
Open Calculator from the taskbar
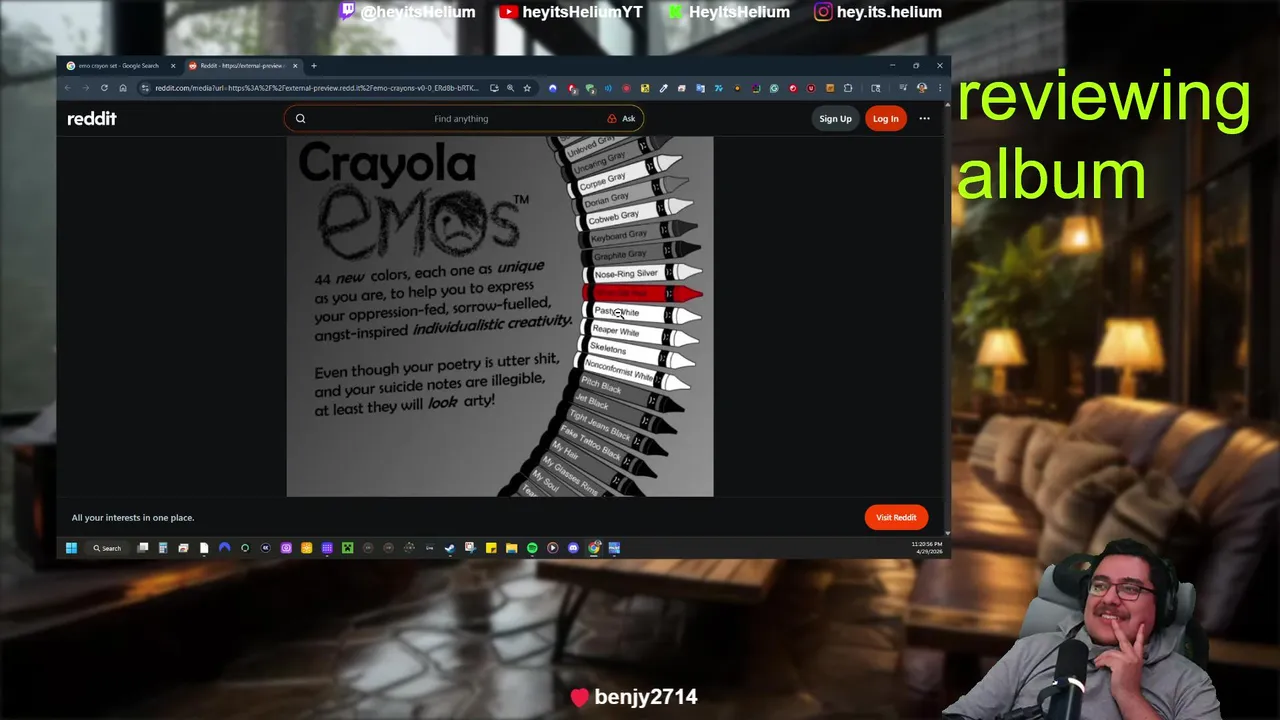(163, 548)
